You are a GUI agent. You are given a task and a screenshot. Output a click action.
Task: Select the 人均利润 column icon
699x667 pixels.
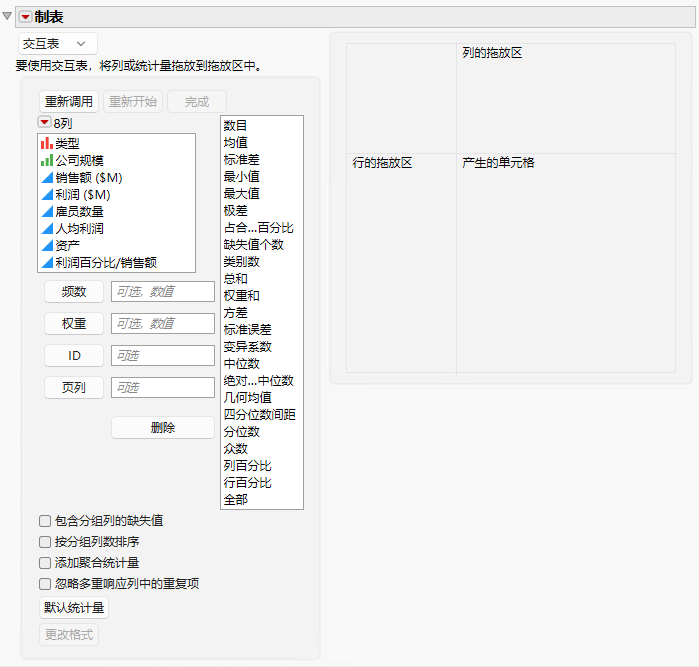point(47,228)
